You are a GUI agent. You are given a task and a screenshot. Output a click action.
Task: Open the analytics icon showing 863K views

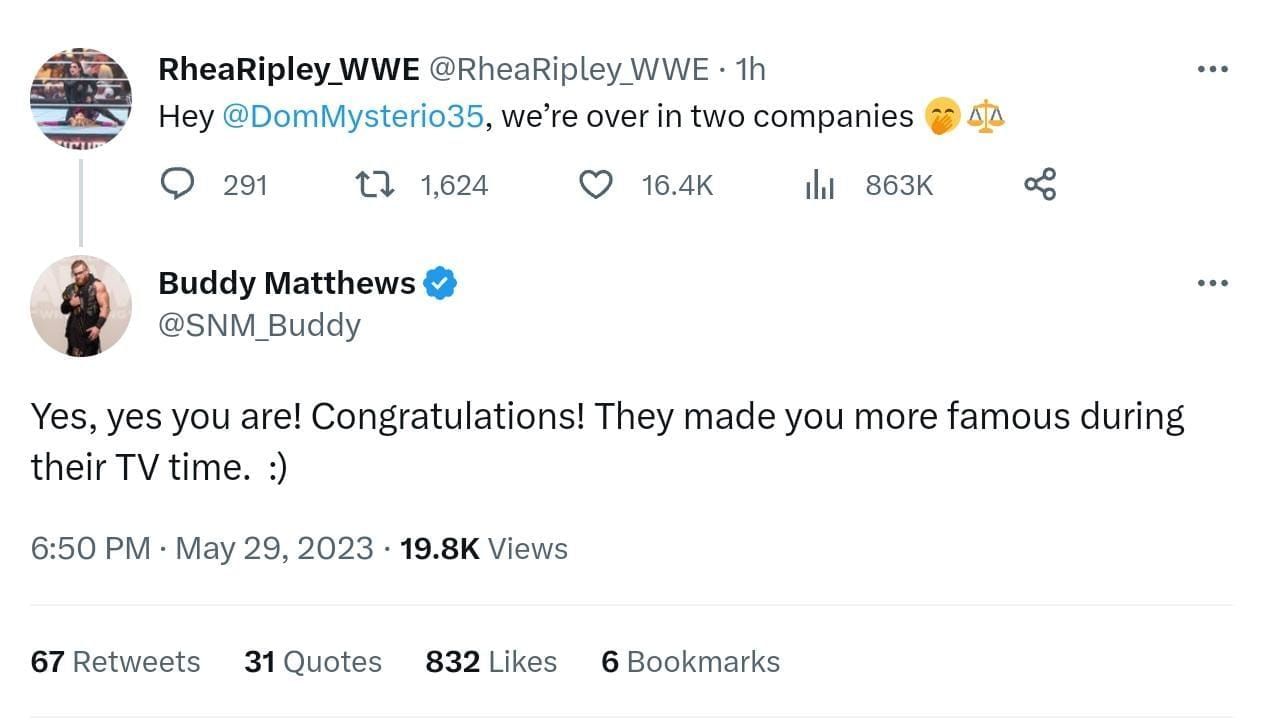pos(820,184)
